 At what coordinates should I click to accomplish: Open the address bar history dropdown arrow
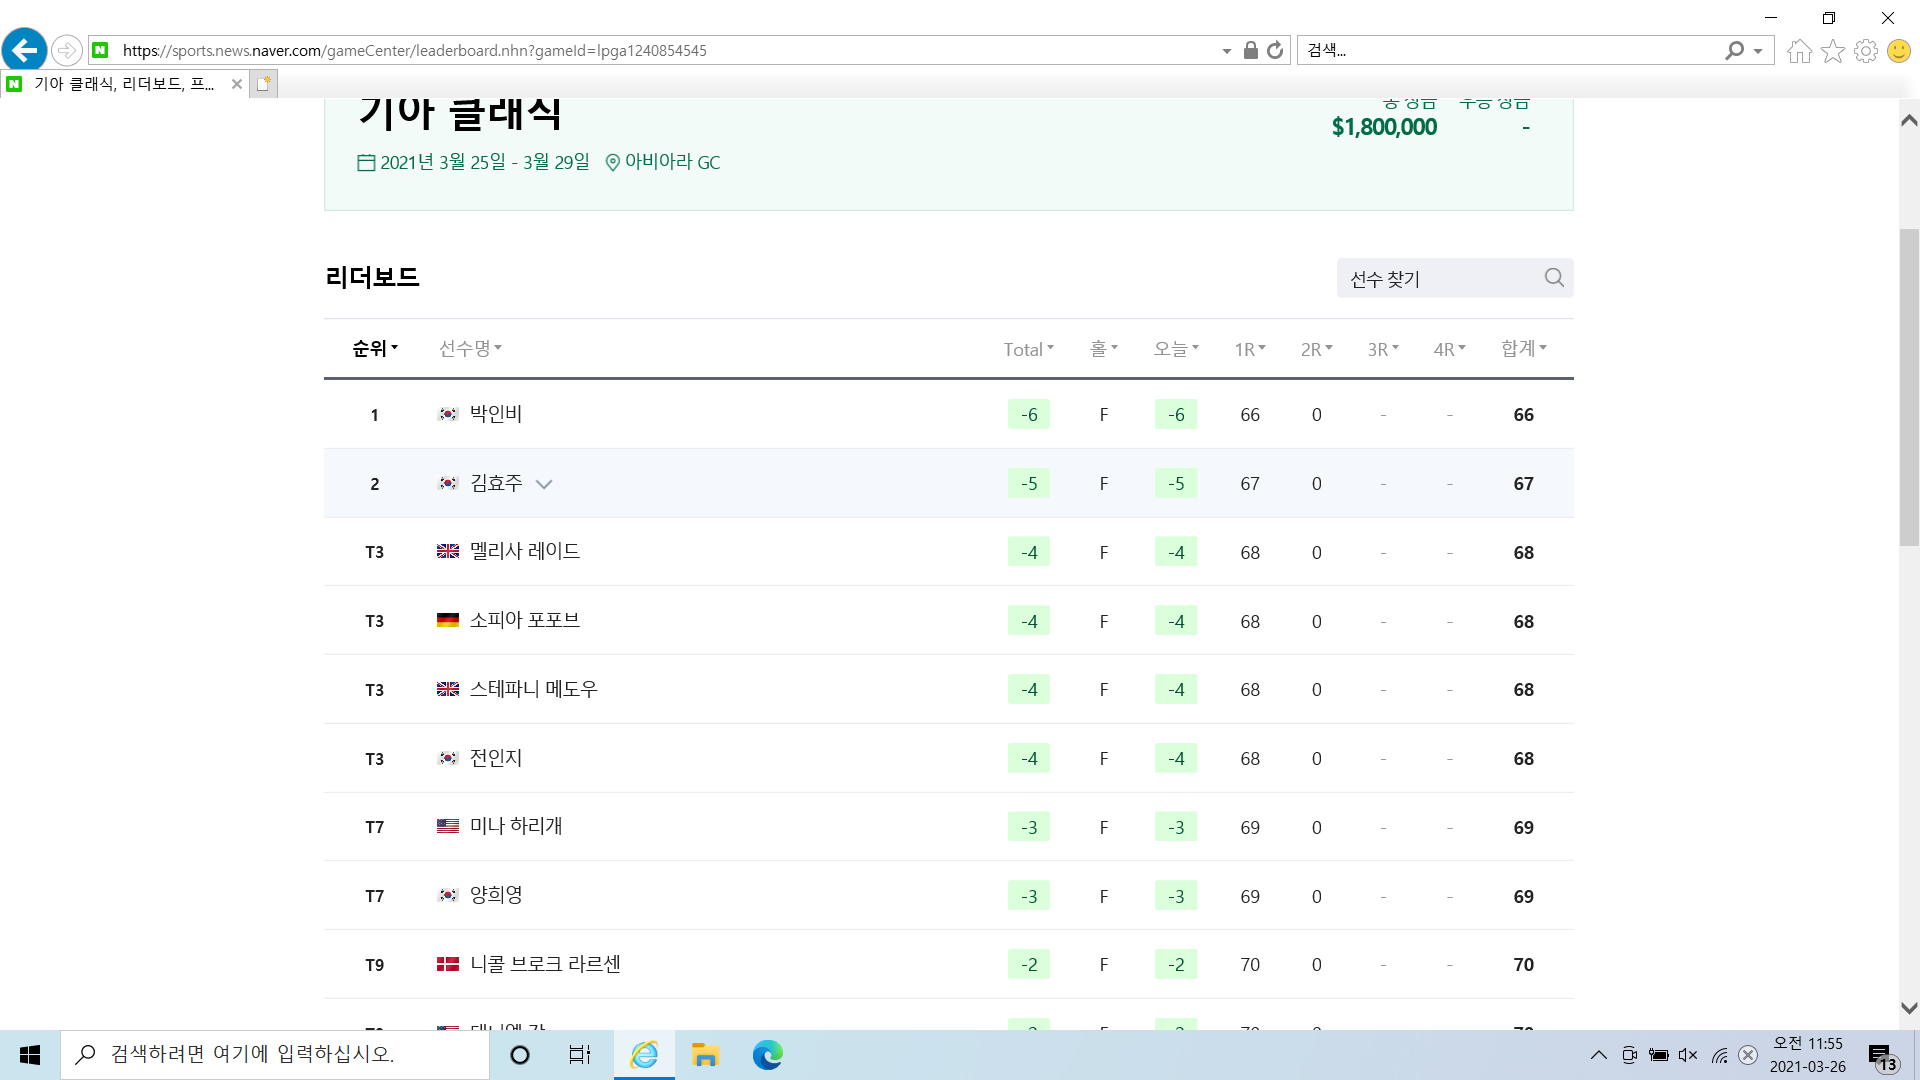(x=1227, y=51)
